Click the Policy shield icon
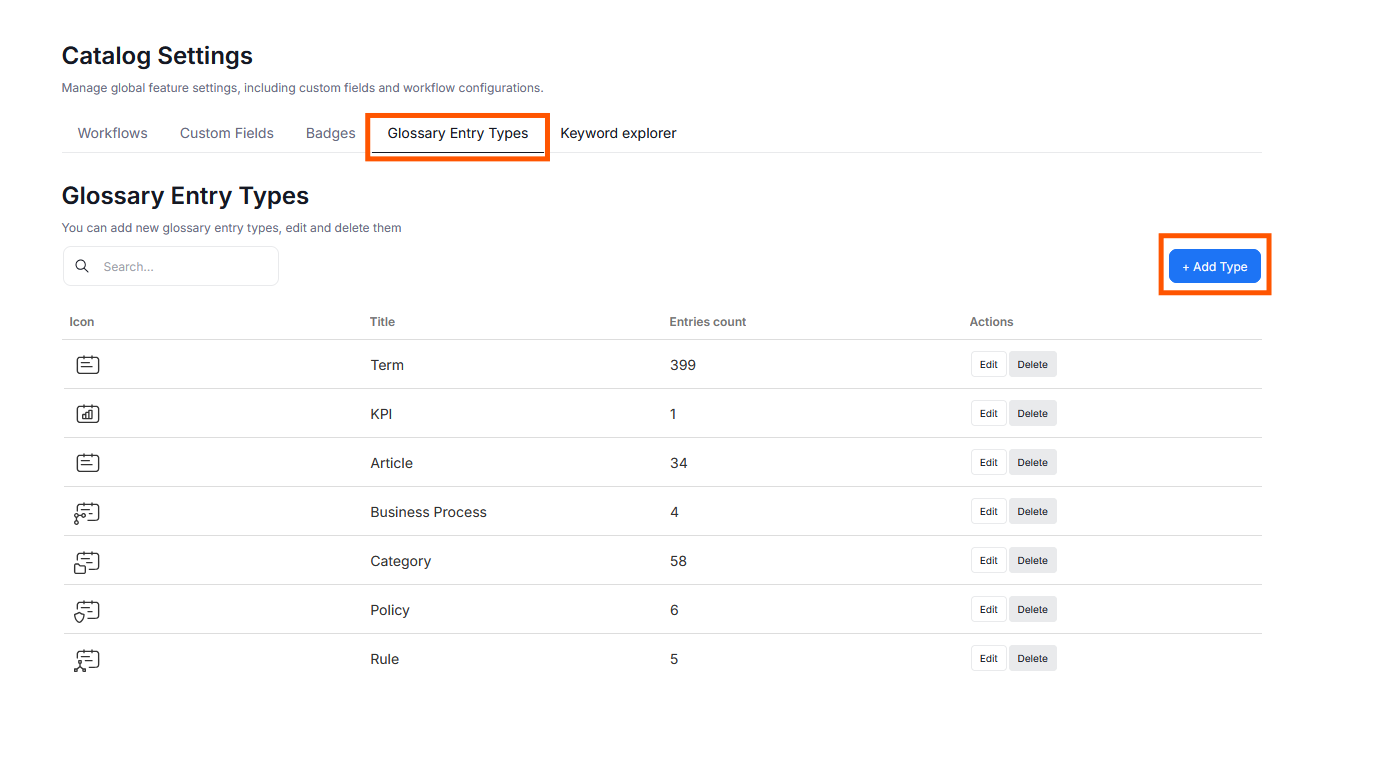Viewport: 1391px width, 762px height. pyautogui.click(x=87, y=611)
